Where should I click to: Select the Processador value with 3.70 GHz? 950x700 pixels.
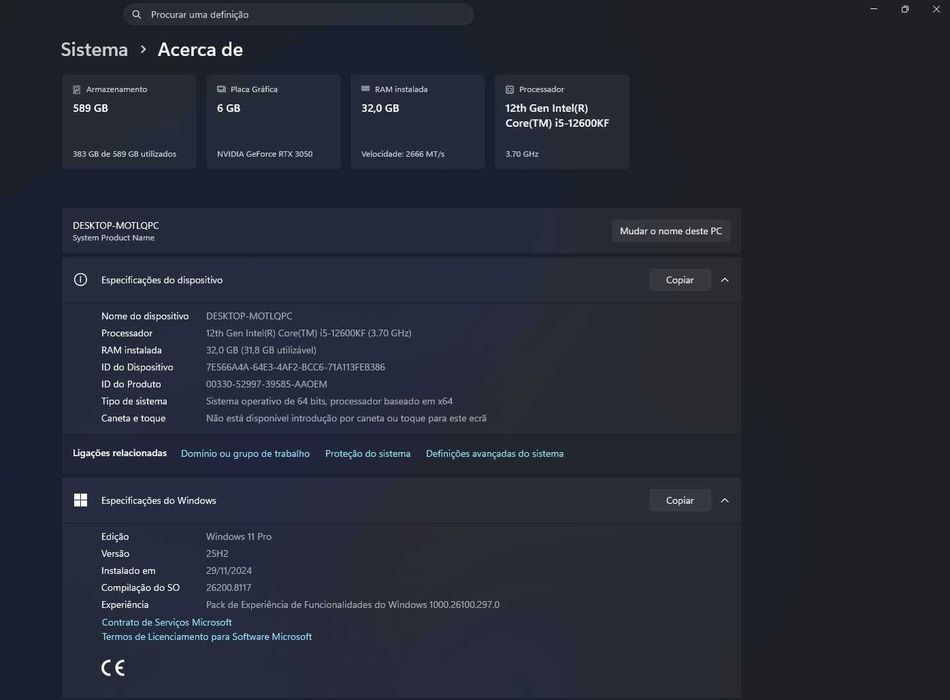click(308, 333)
